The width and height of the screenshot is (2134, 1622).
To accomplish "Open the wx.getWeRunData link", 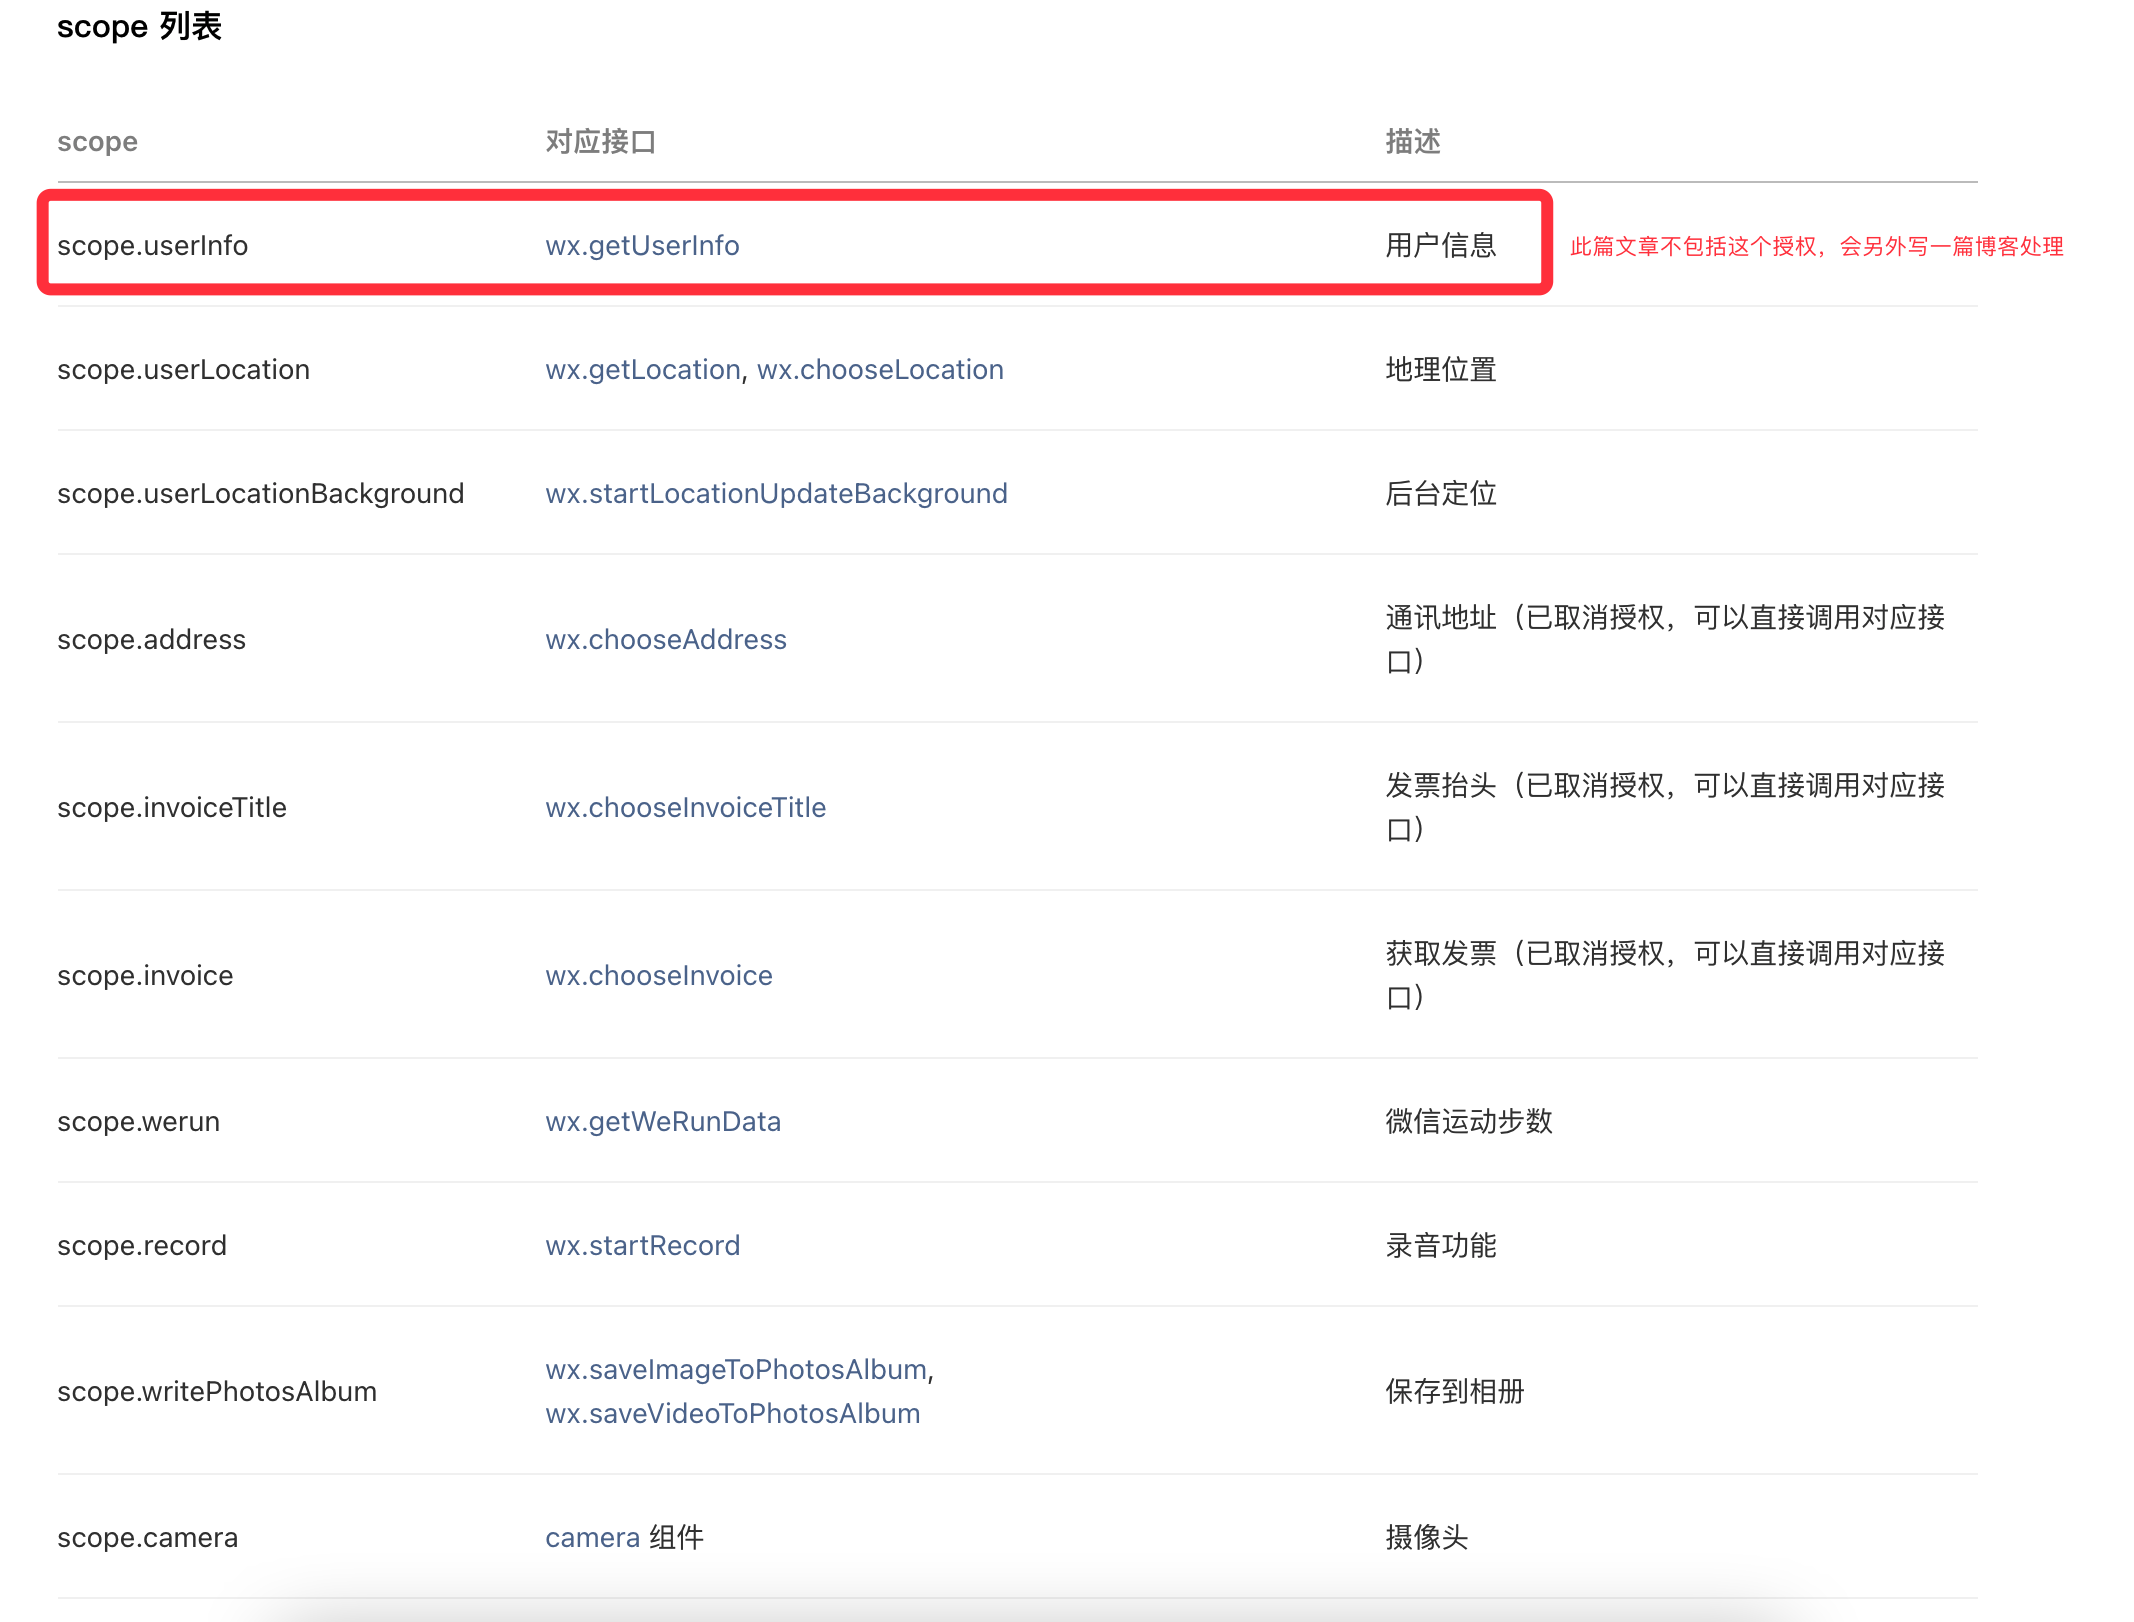I will 663,1122.
